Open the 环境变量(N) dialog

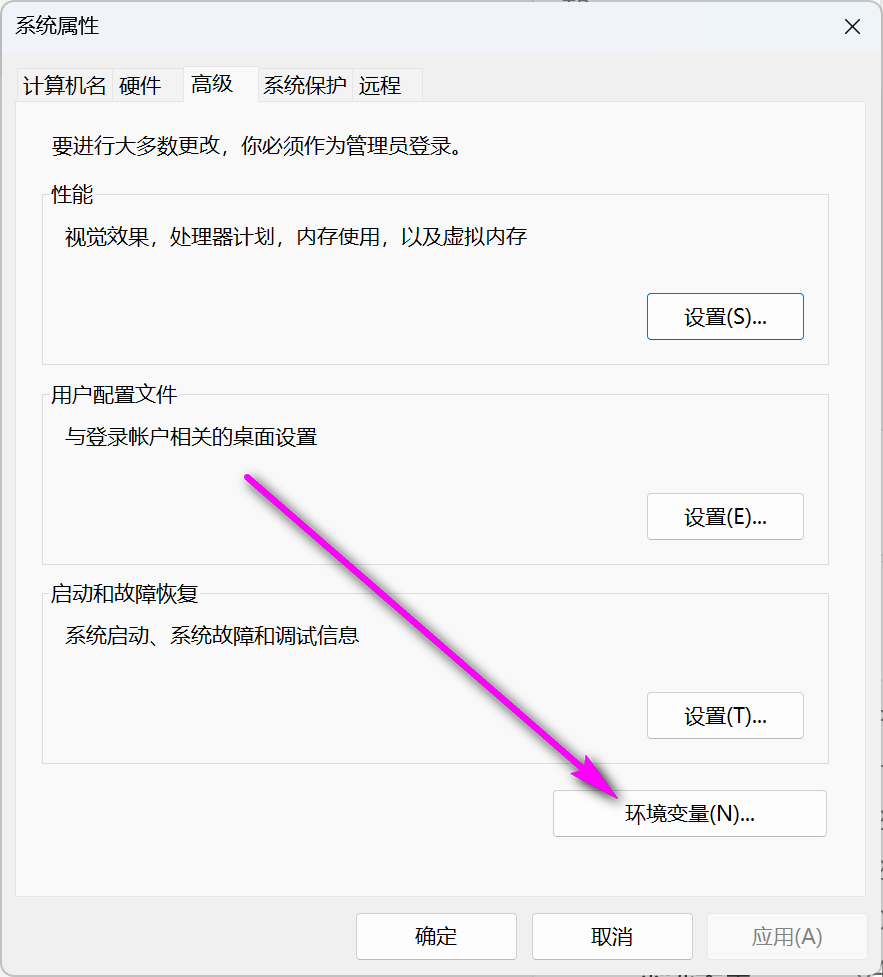point(689,813)
